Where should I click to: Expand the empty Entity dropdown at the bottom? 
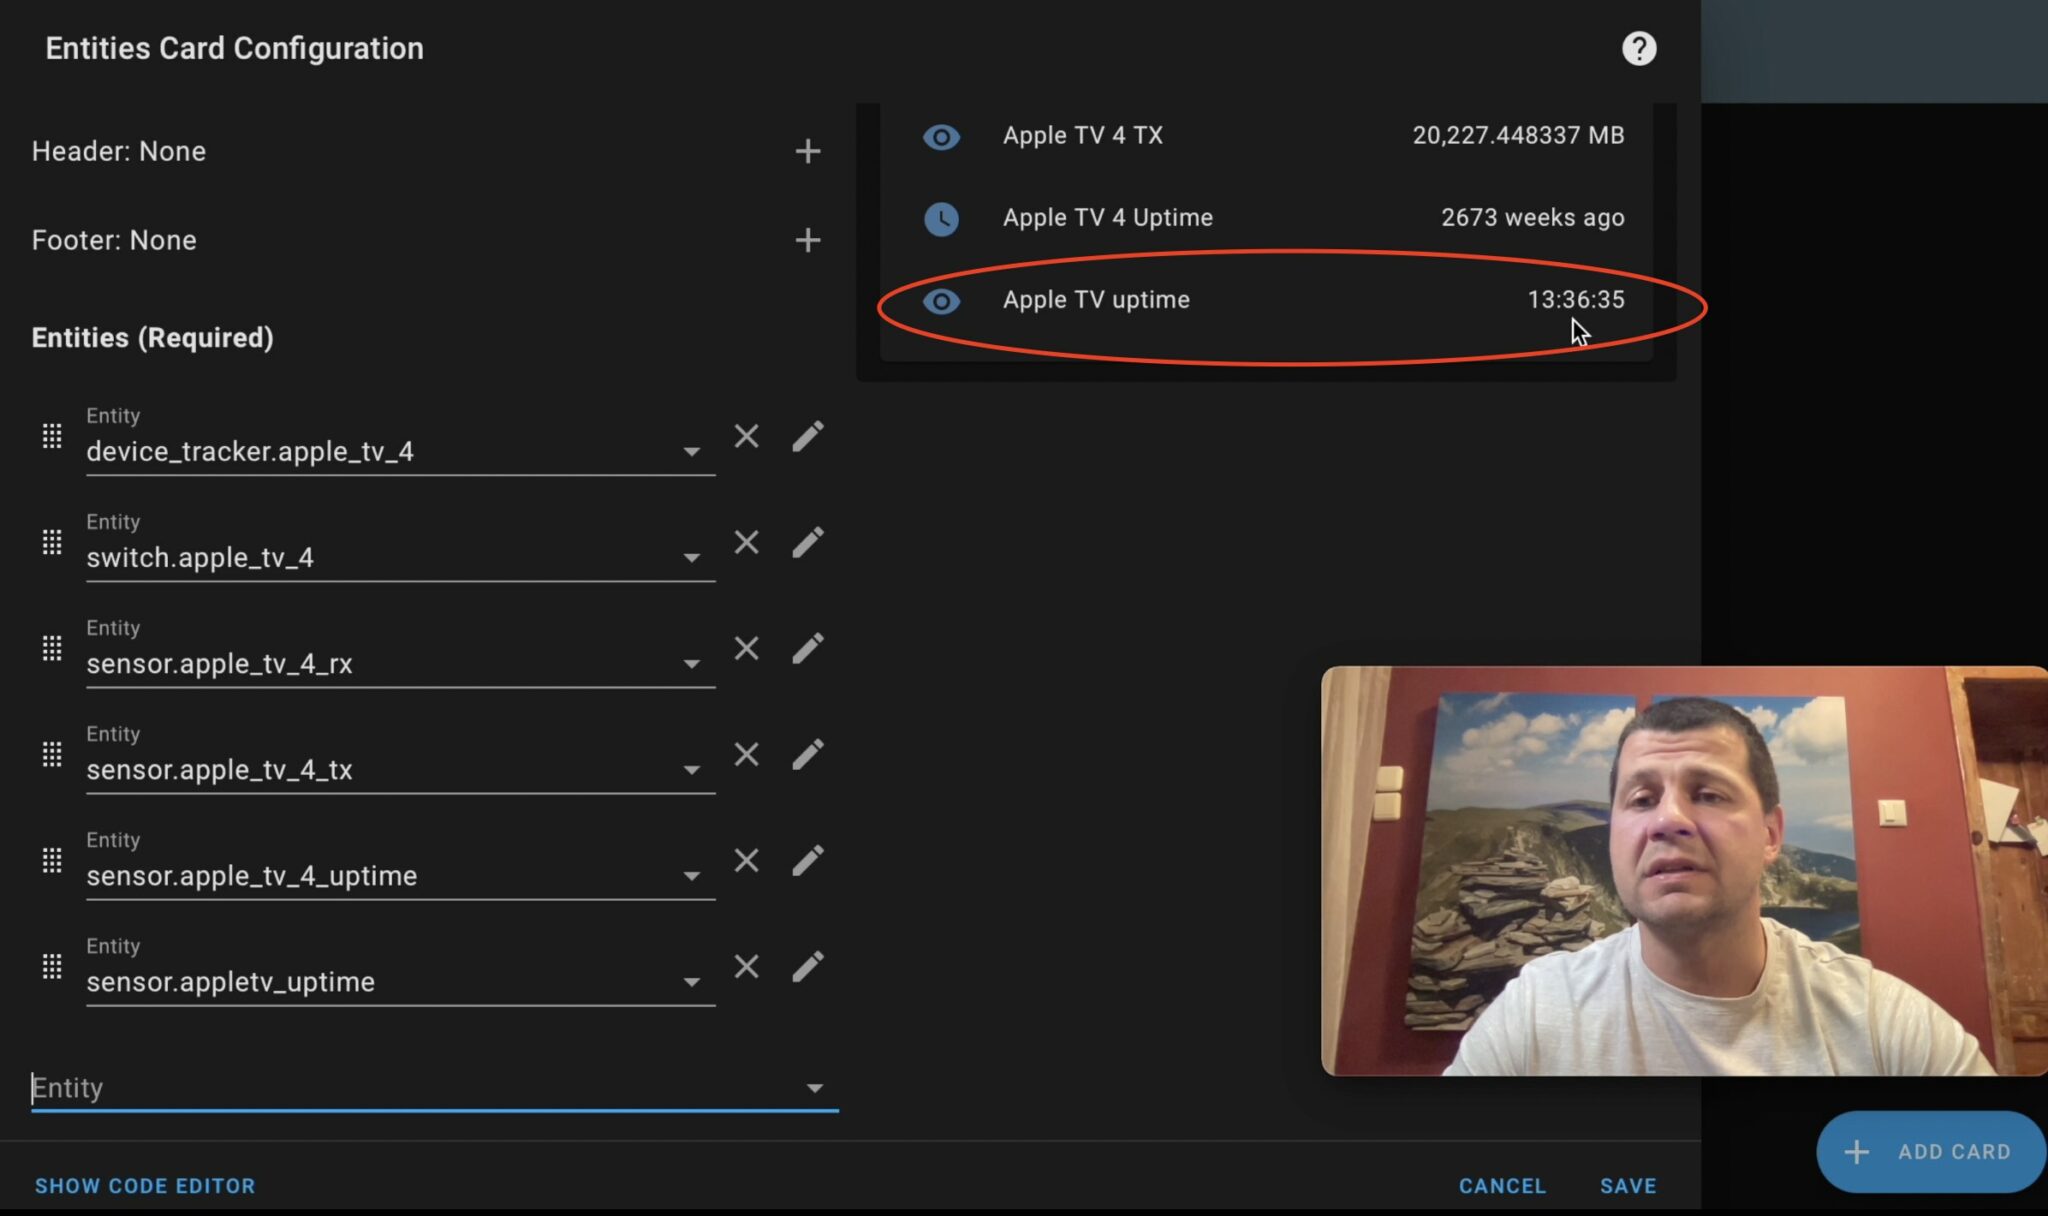[x=817, y=1088]
